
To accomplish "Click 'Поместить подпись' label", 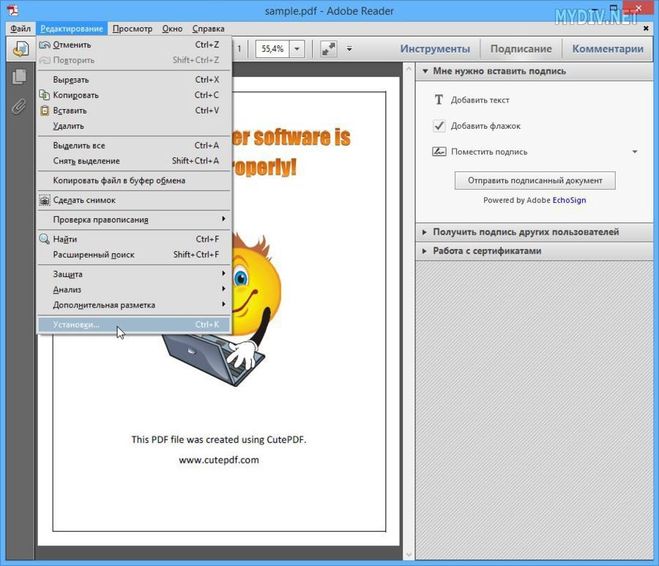I will (489, 152).
